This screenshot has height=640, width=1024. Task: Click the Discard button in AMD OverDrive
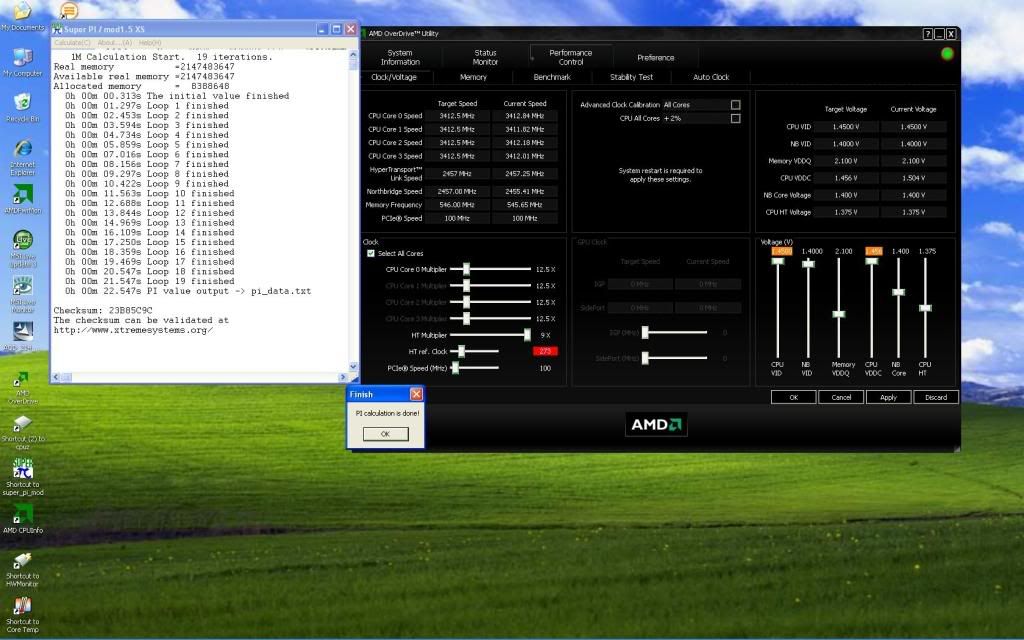pyautogui.click(x=936, y=397)
